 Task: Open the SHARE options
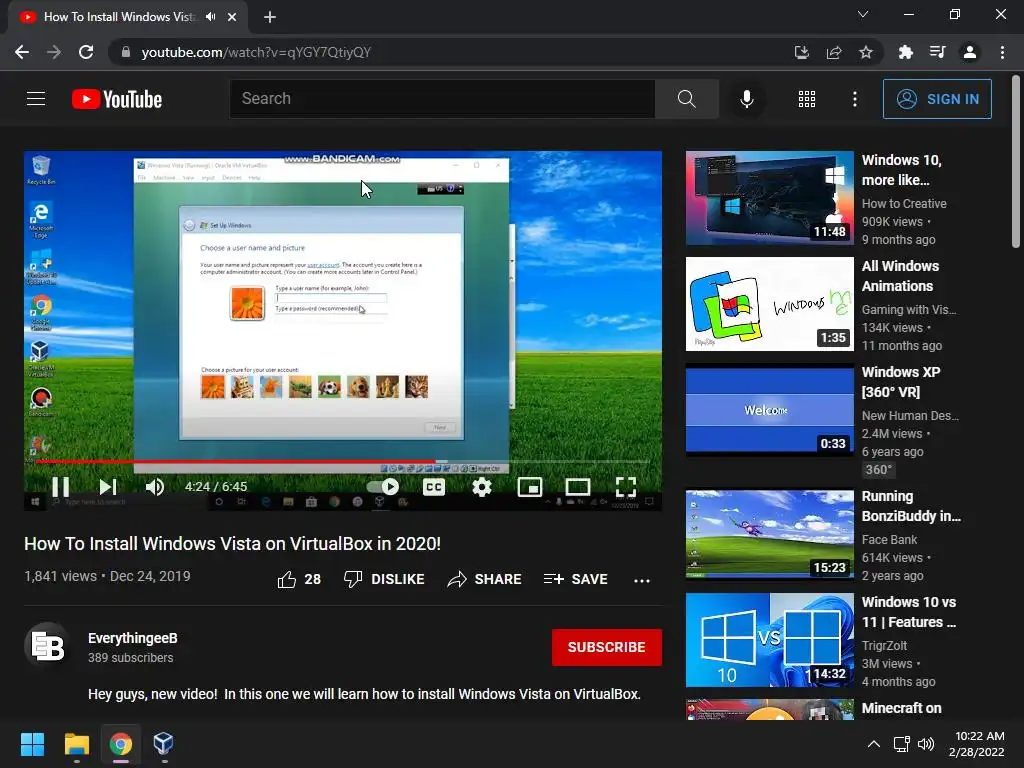pyautogui.click(x=484, y=579)
